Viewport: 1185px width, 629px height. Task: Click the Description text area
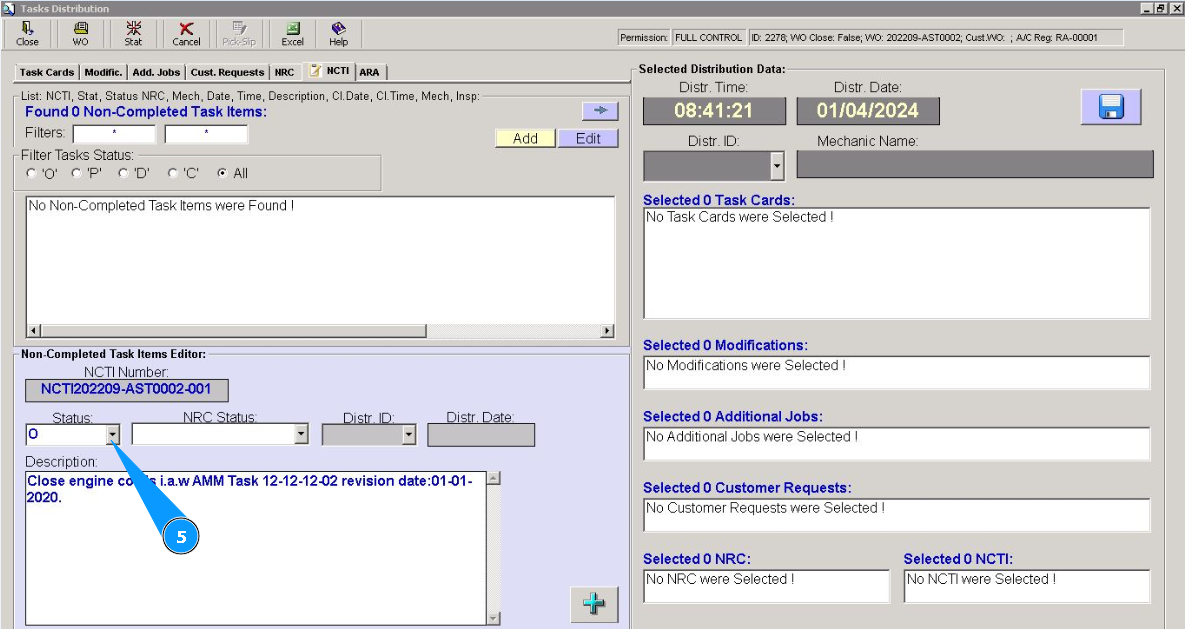(x=256, y=548)
